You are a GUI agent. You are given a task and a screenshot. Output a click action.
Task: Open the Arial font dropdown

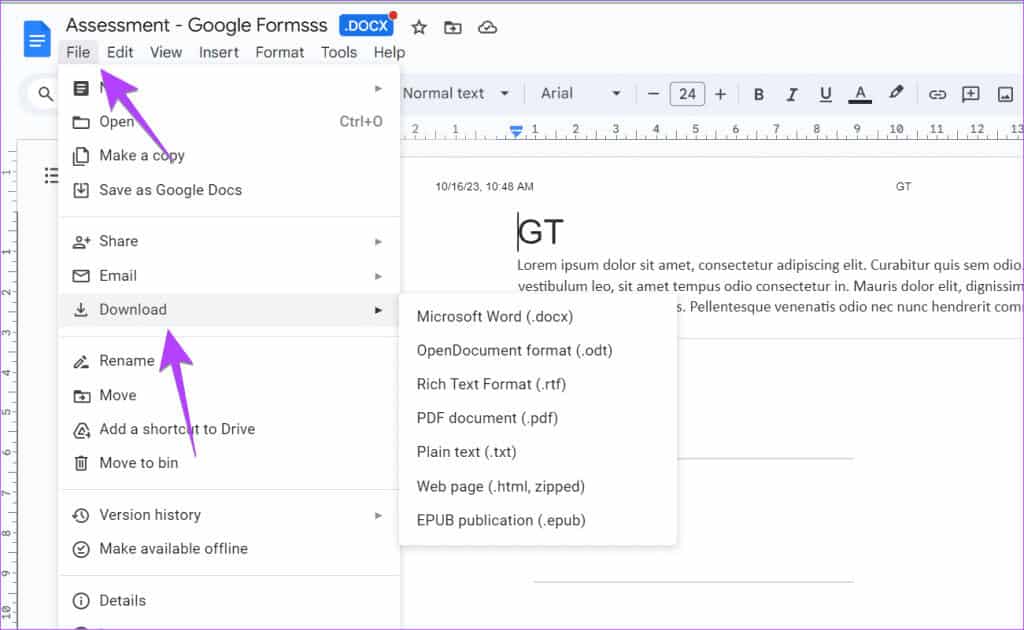pyautogui.click(x=580, y=93)
